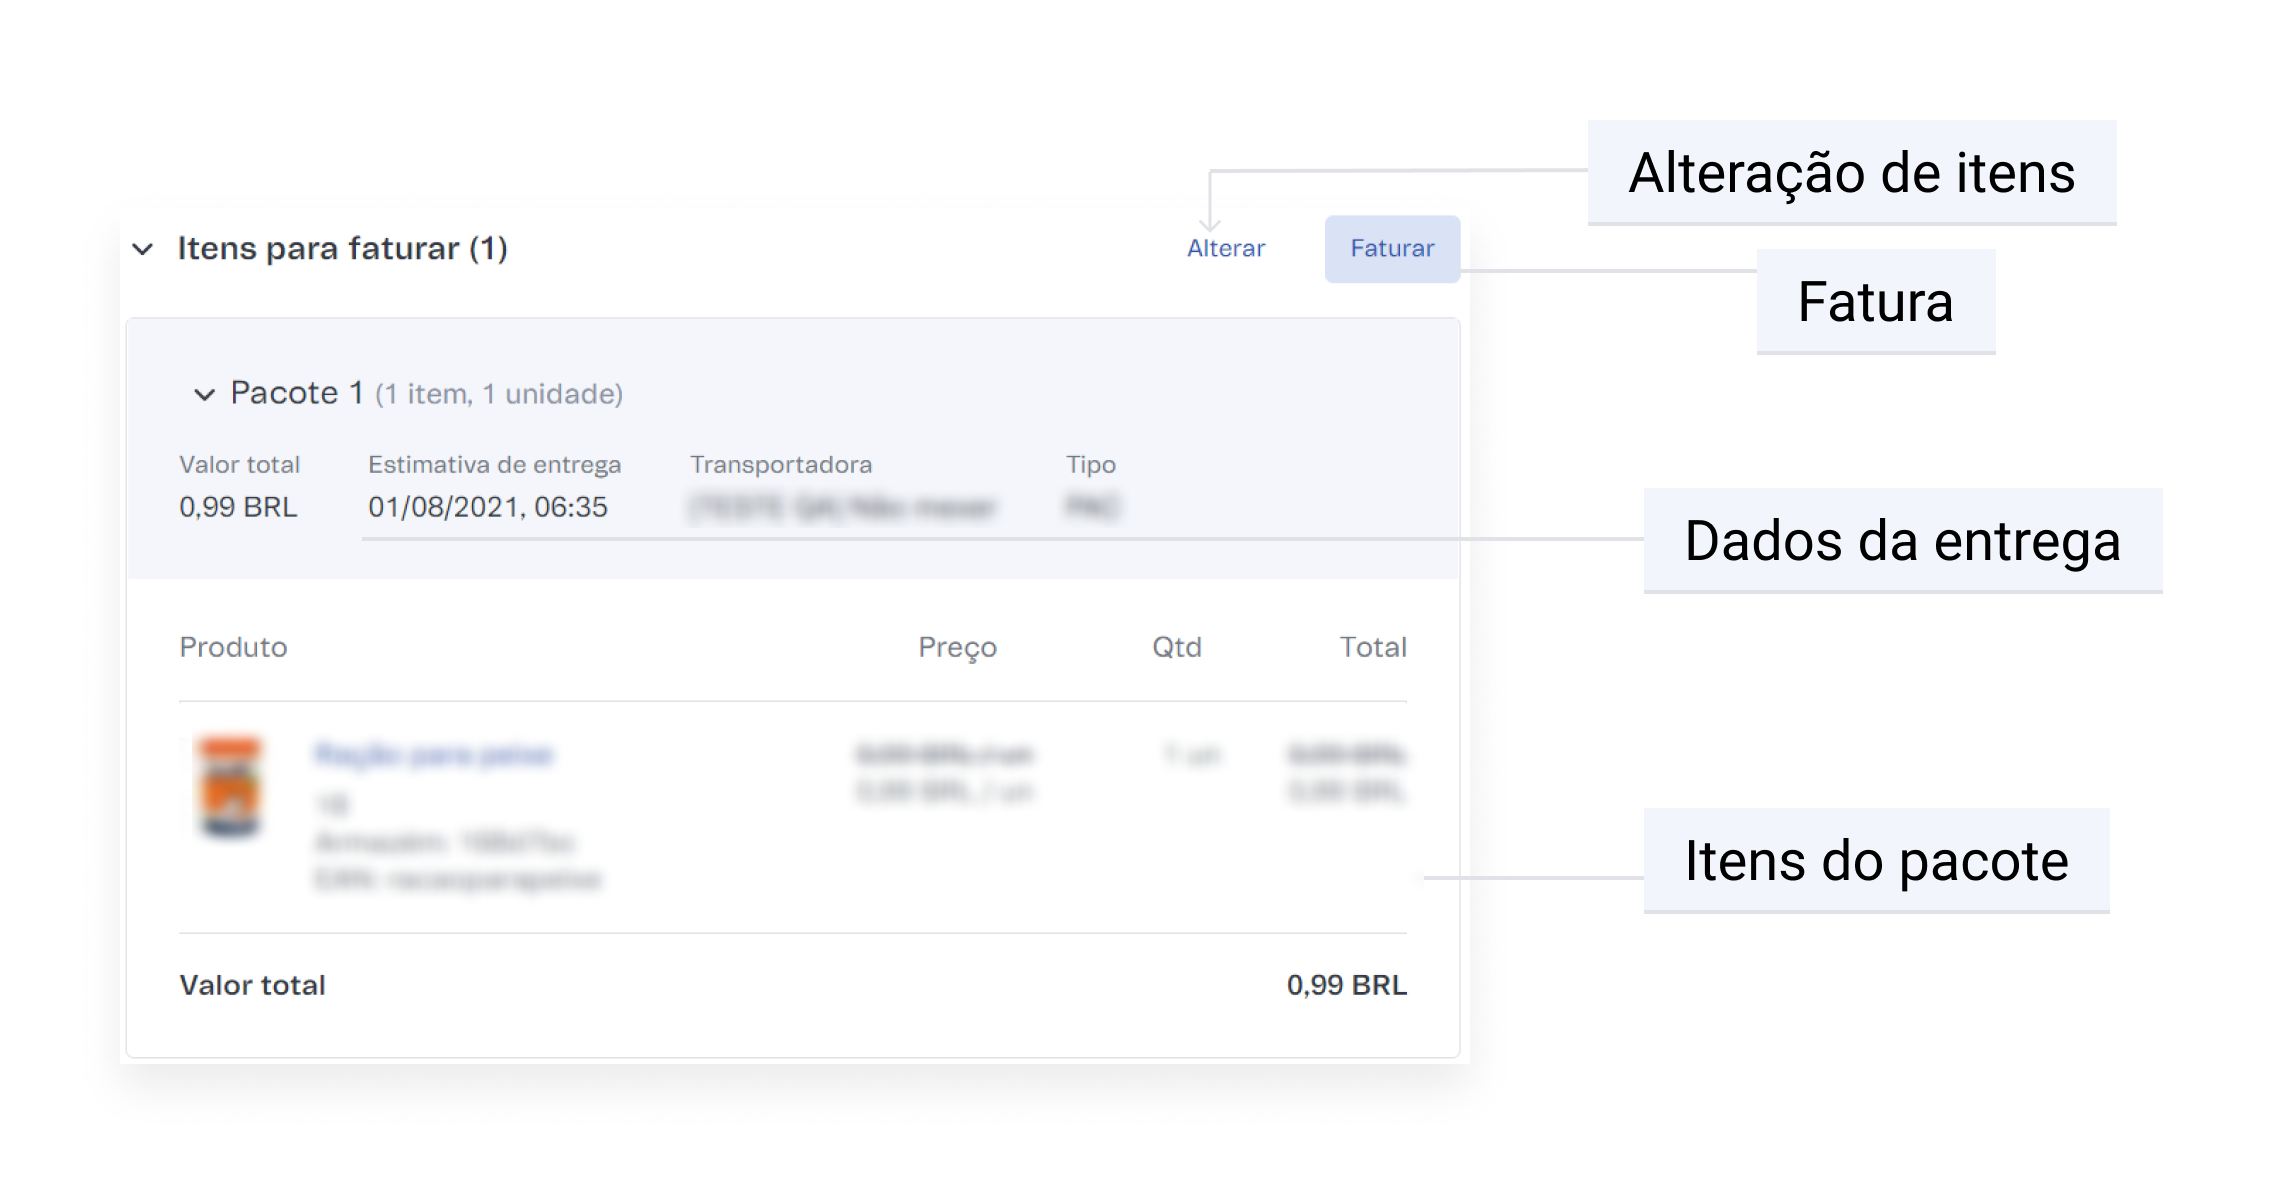This screenshot has height=1179, width=2286.
Task: Select the Produto column header
Action: [x=233, y=647]
